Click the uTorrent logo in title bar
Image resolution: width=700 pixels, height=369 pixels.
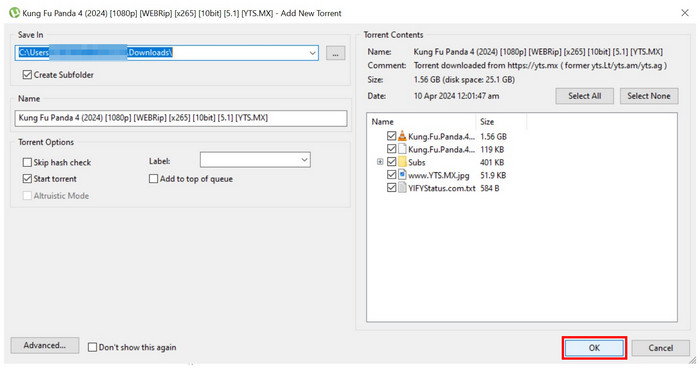click(x=14, y=12)
